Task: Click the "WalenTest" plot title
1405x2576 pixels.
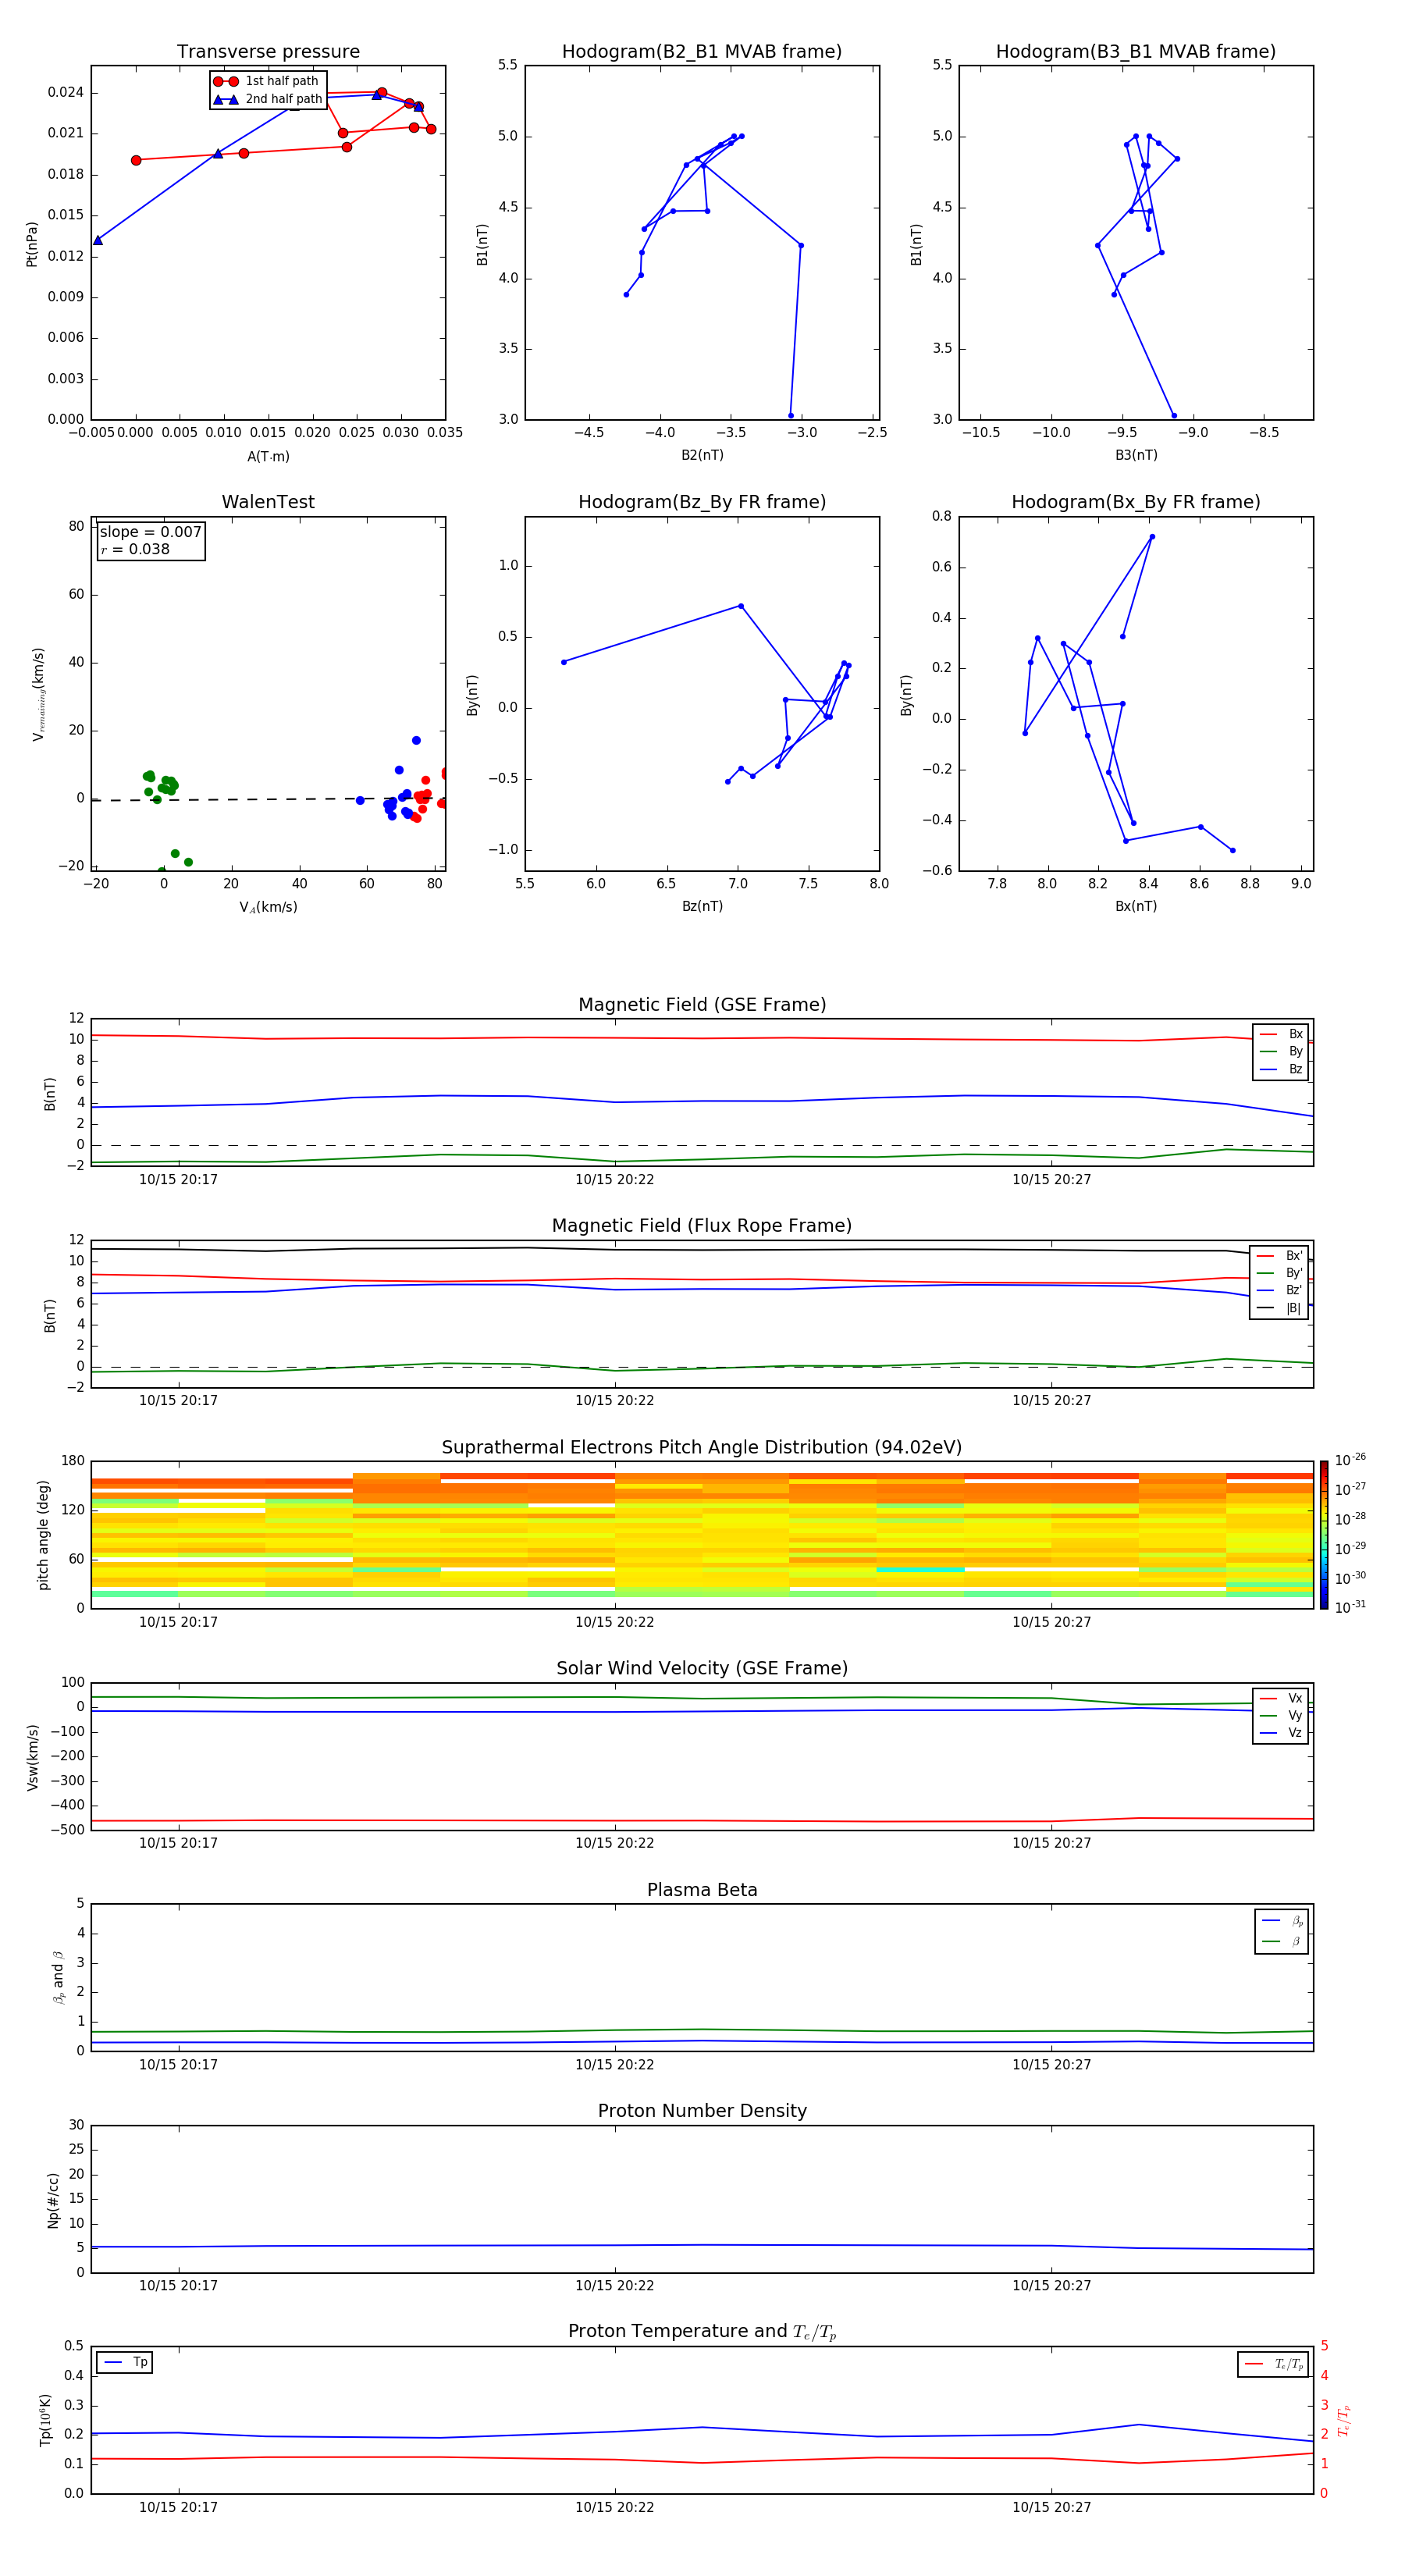Action: click(x=268, y=502)
